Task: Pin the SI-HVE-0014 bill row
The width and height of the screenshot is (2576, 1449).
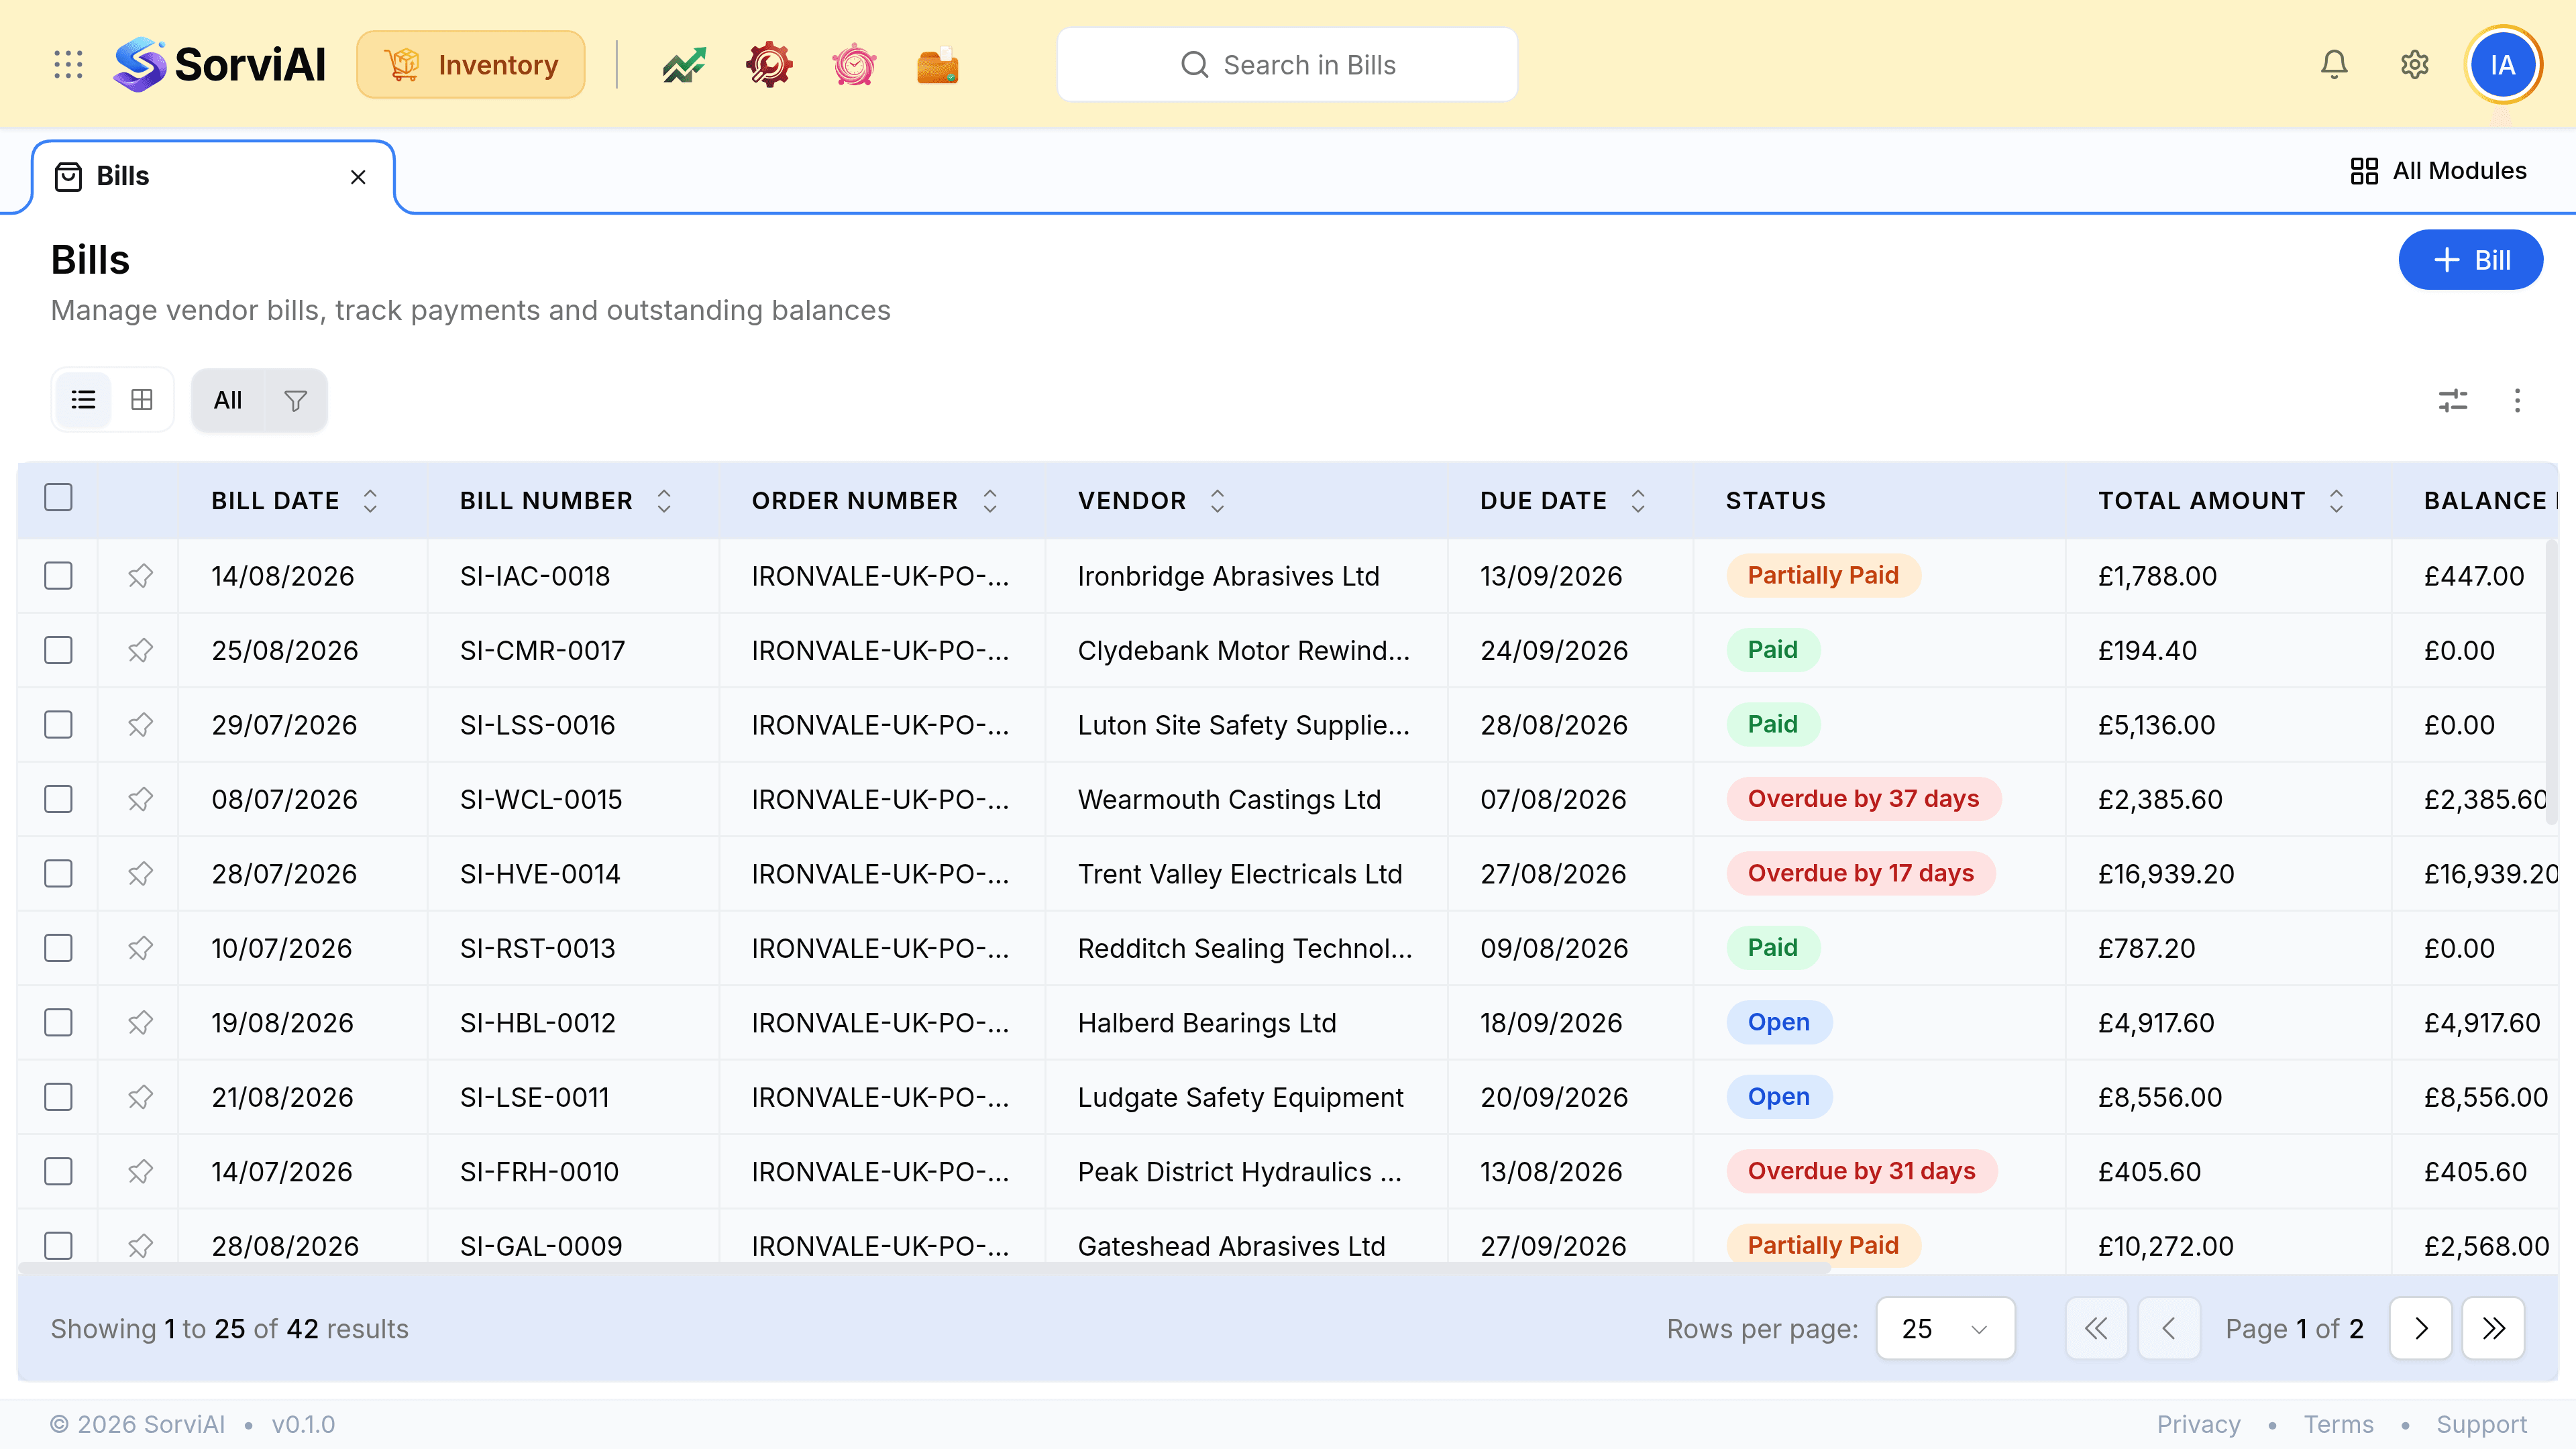Action: pyautogui.click(x=140, y=874)
